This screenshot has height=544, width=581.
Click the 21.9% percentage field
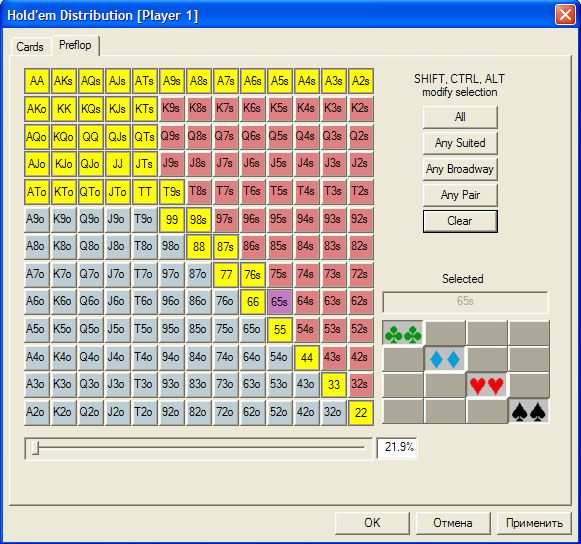397,448
